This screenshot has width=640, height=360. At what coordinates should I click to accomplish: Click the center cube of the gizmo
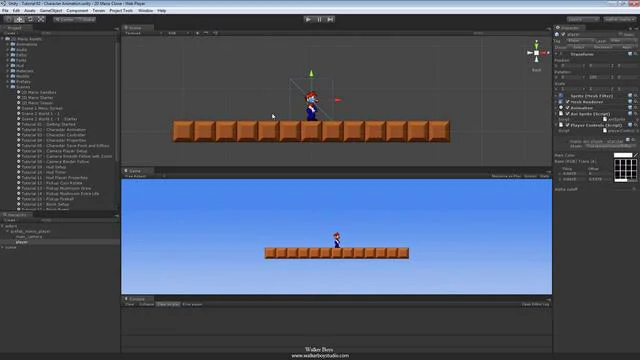tap(536, 53)
